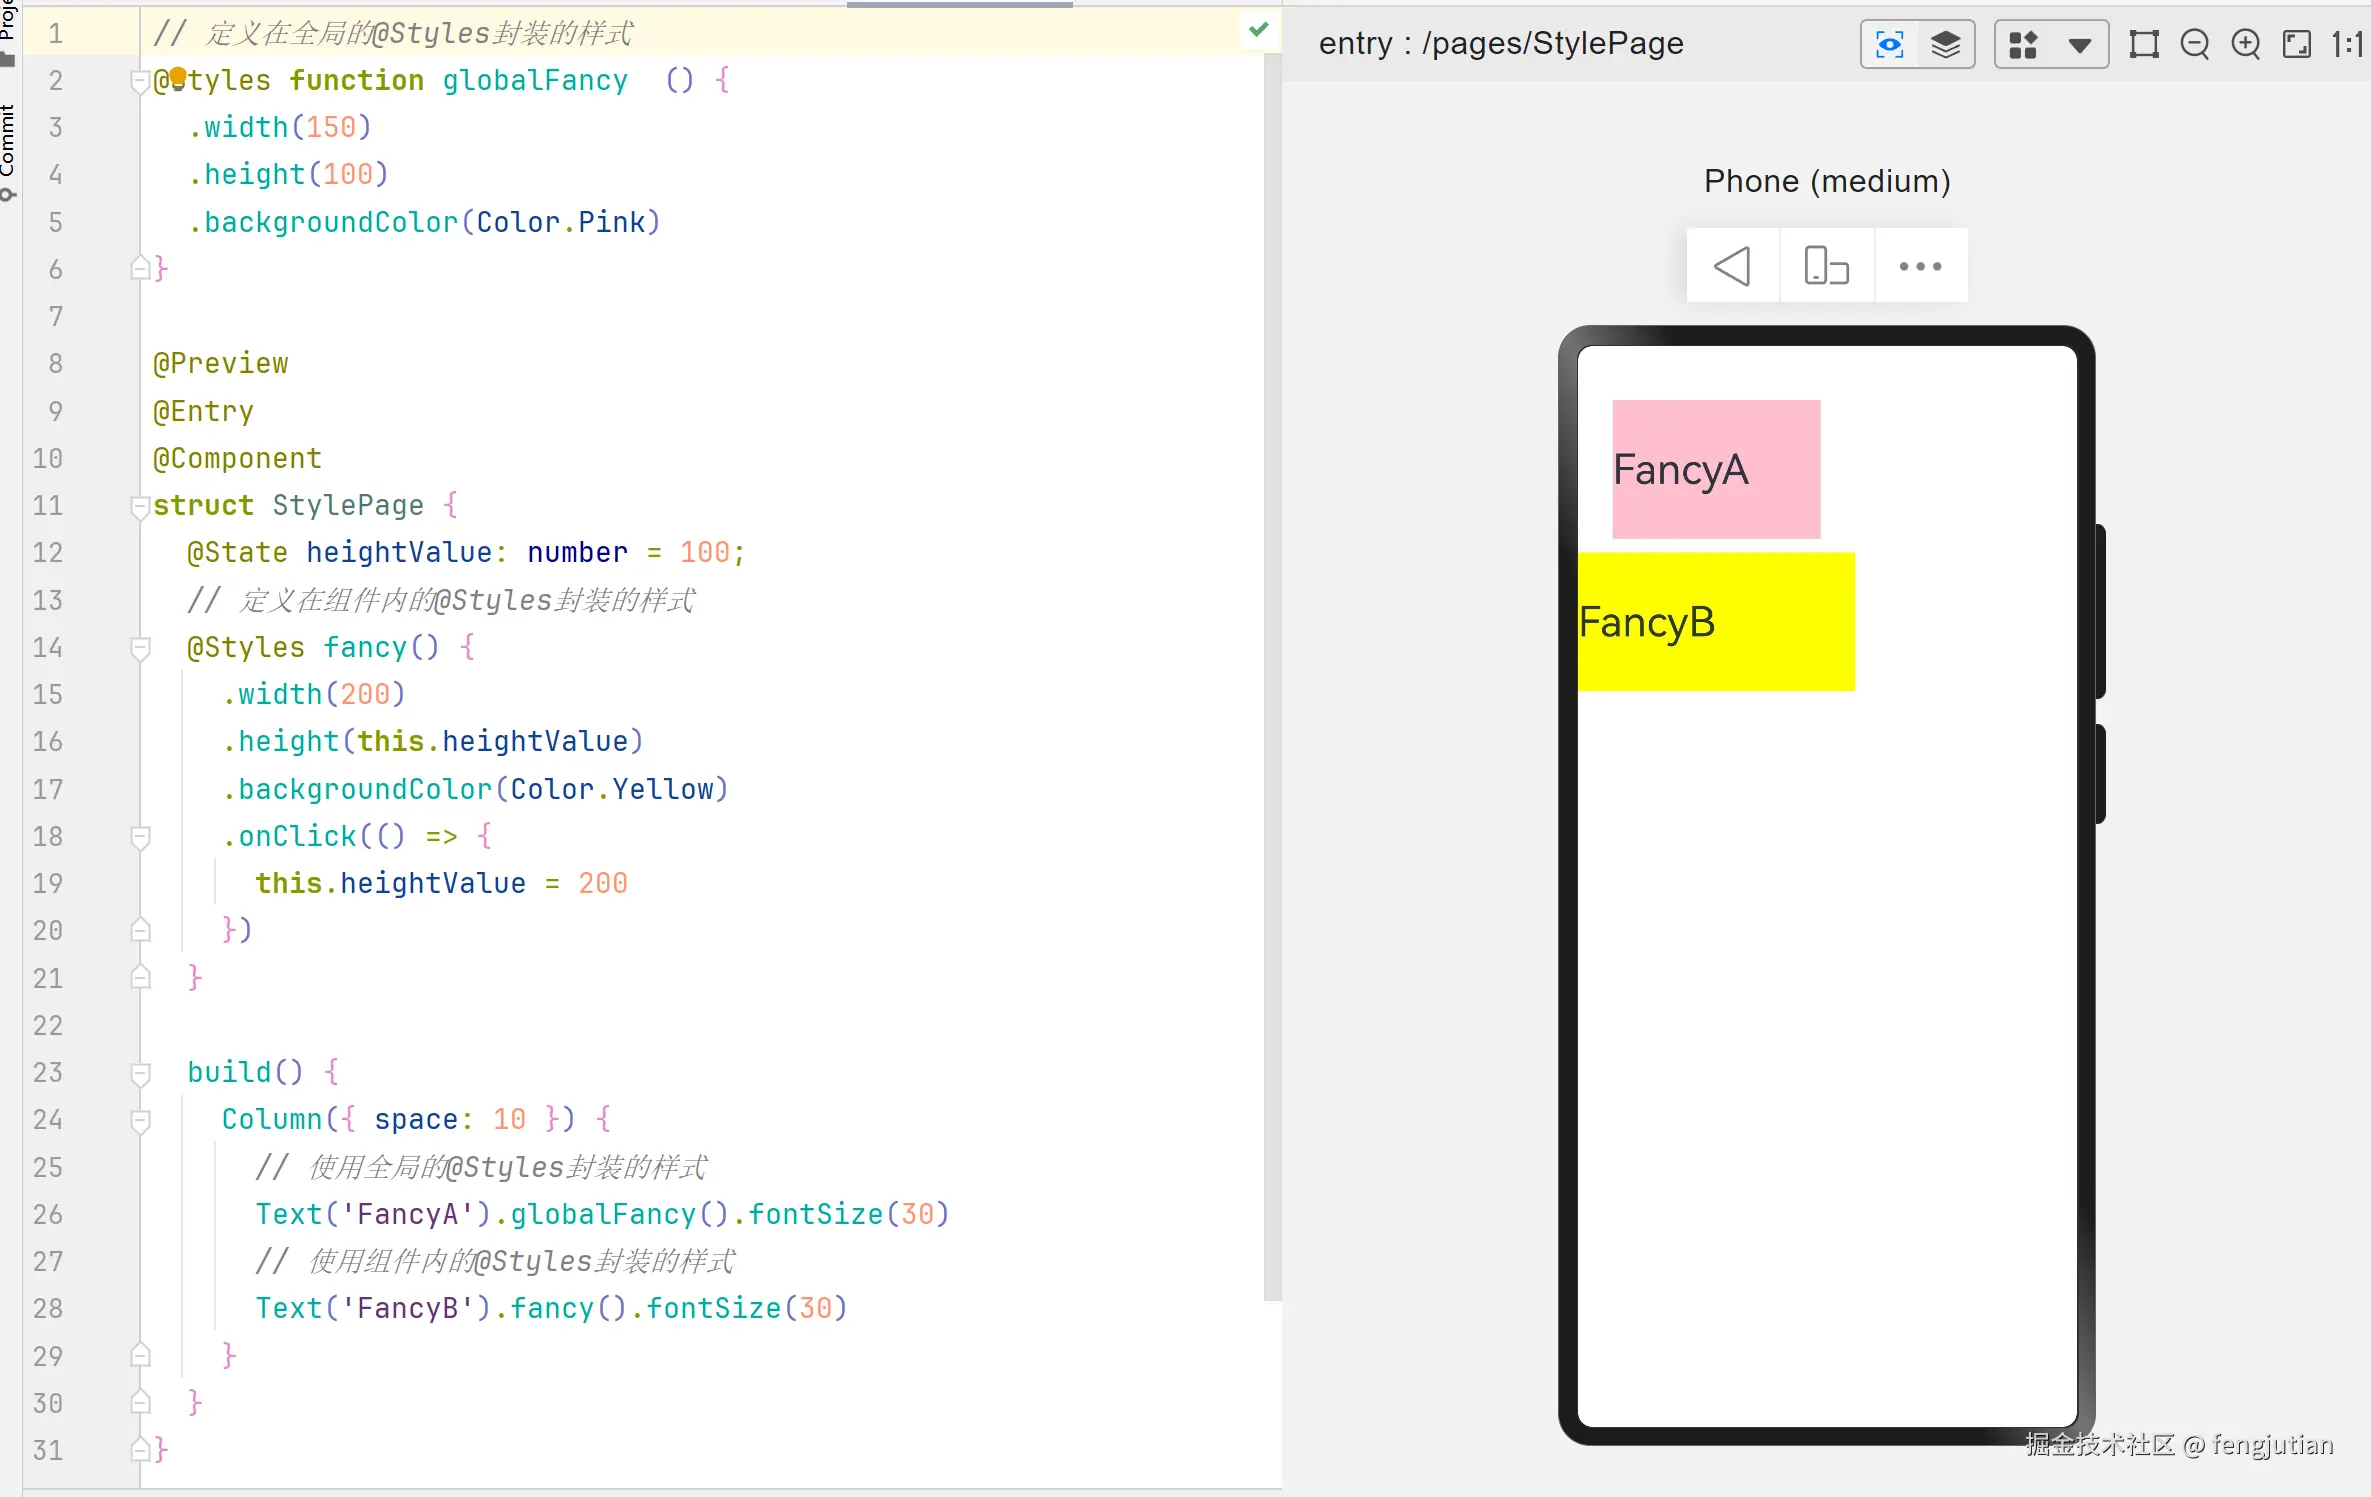Zoom out the previewer
The height and width of the screenshot is (1497, 2371).
pyautogui.click(x=2195, y=45)
